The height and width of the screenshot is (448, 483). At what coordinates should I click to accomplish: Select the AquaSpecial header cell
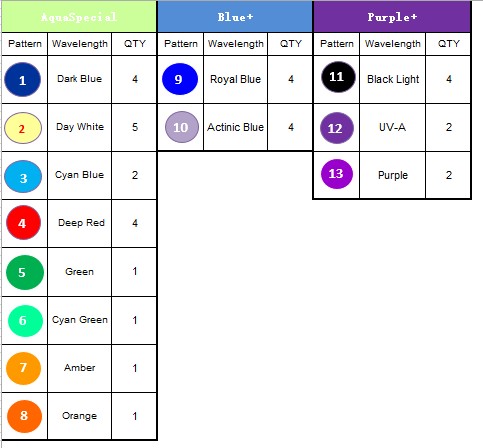(79, 17)
